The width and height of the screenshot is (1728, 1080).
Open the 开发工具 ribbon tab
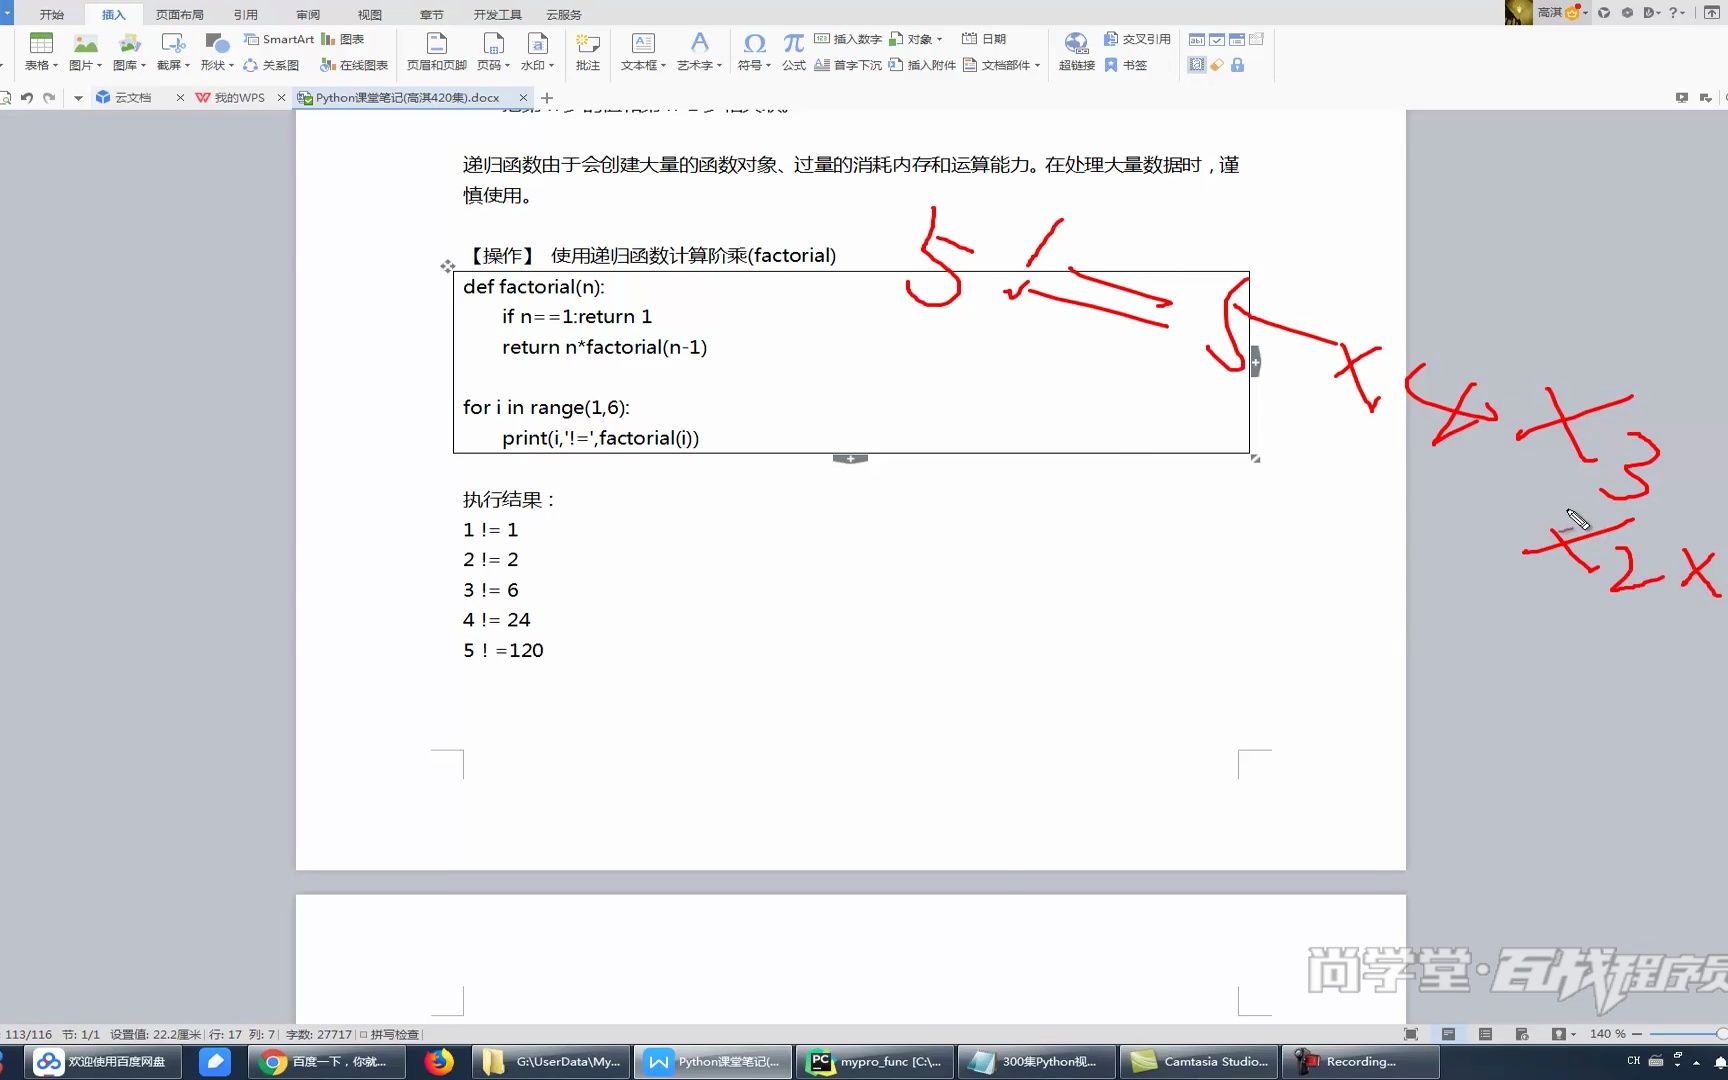(x=497, y=14)
